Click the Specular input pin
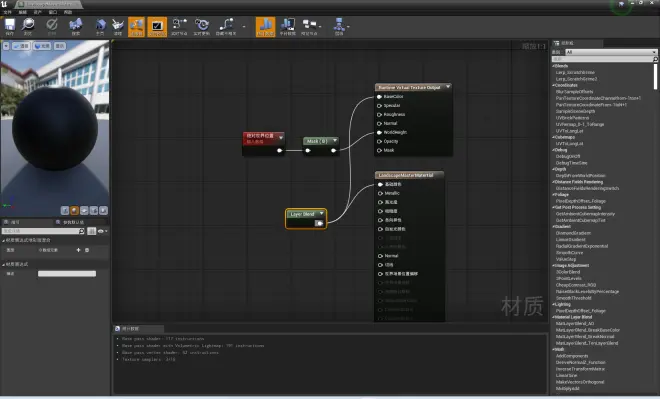The height and width of the screenshot is (399, 660). click(379, 106)
